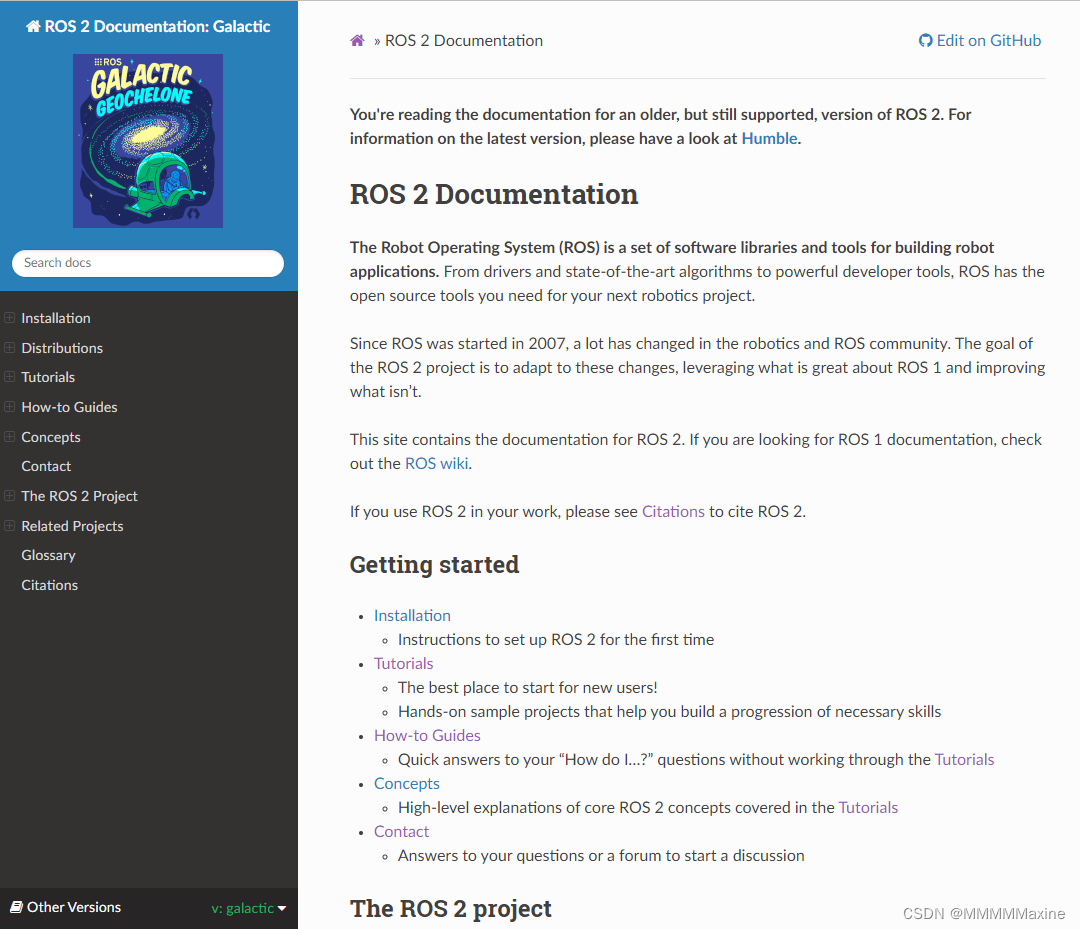
Task: Expand the Concepts sidebar section
Action: 10,437
